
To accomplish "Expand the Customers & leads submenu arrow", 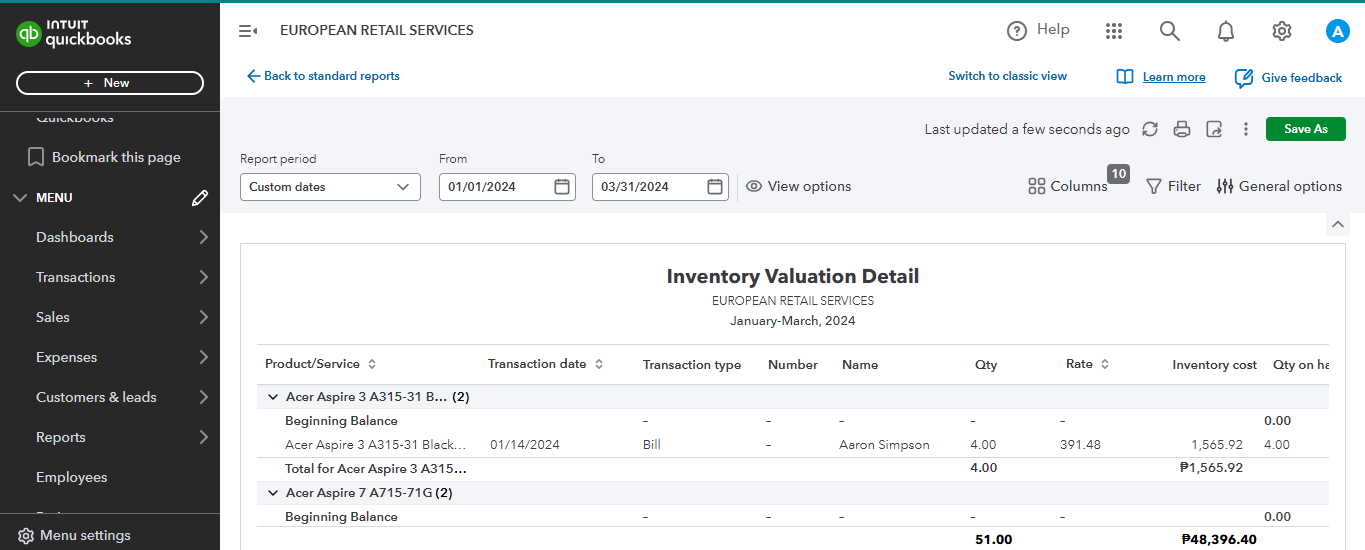I will coord(203,397).
